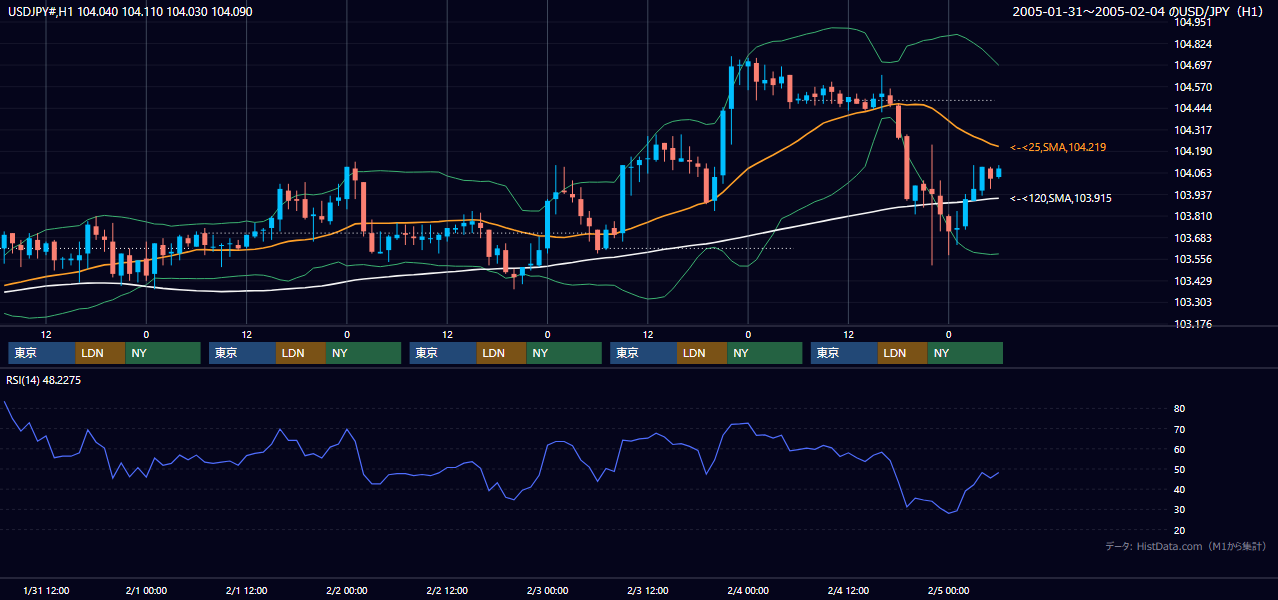Click the rightmost 東京 session block

point(845,353)
